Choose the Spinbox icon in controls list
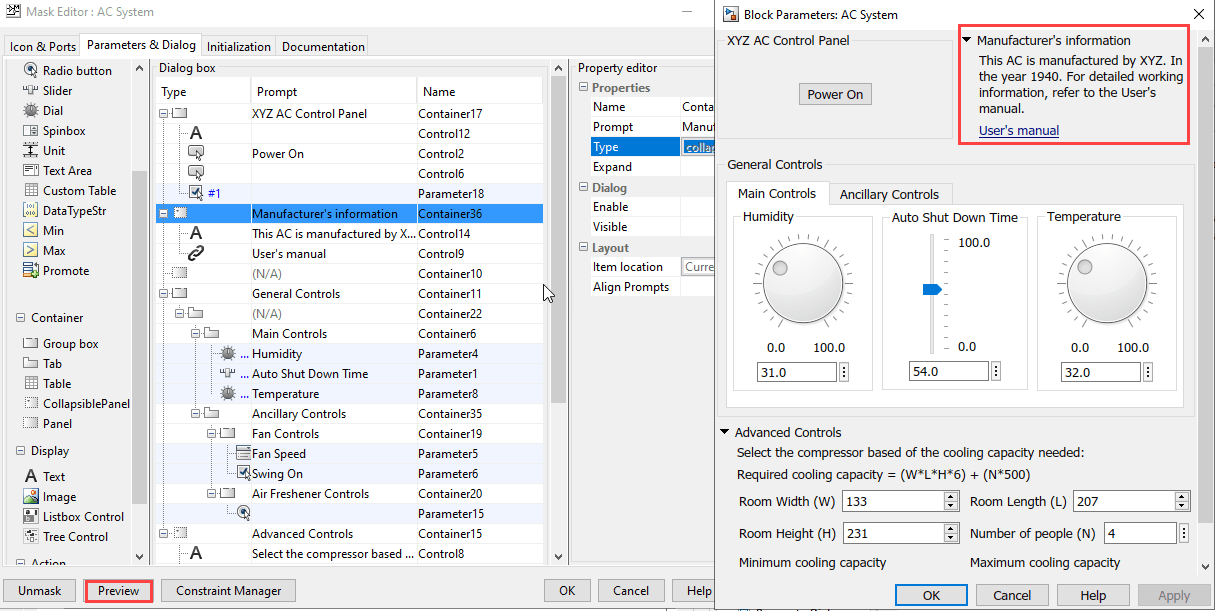Image resolution: width=1215 pixels, height=611 pixels. pos(30,131)
